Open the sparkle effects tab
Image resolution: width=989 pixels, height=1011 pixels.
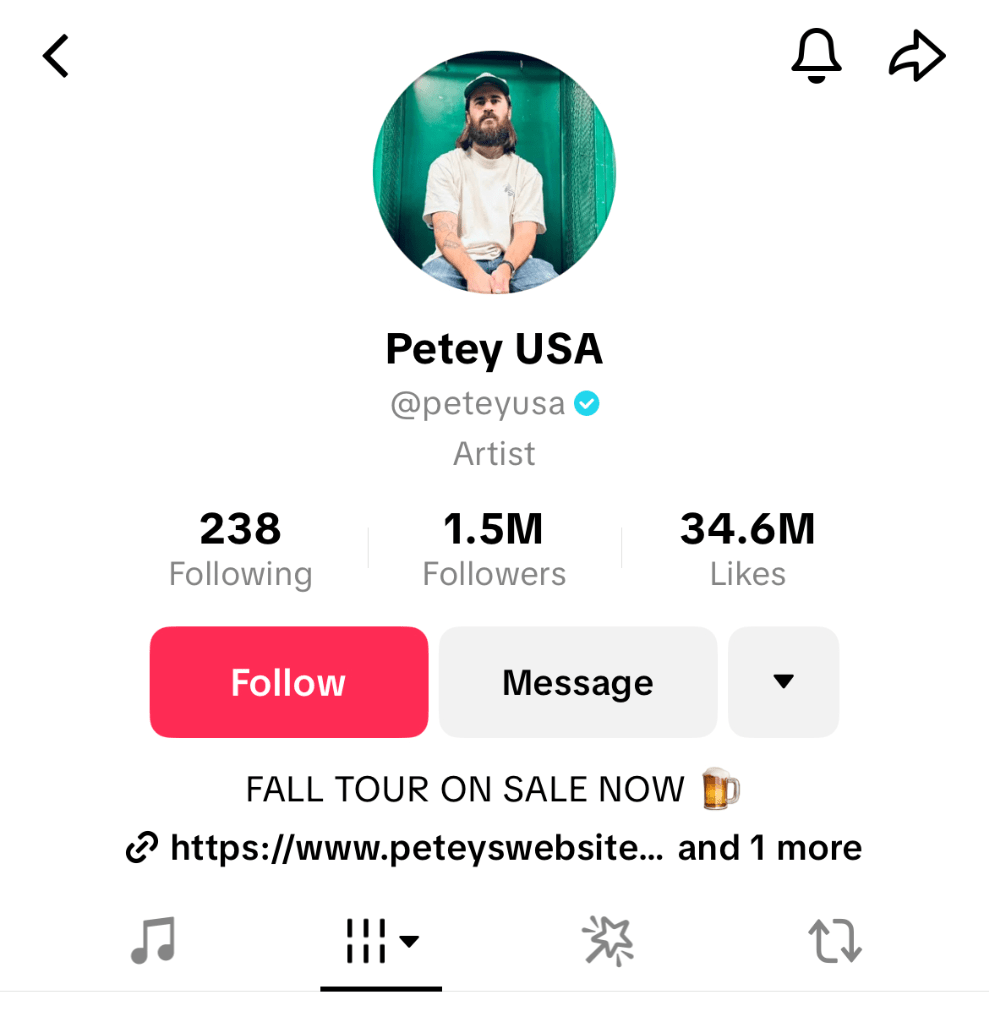[607, 941]
